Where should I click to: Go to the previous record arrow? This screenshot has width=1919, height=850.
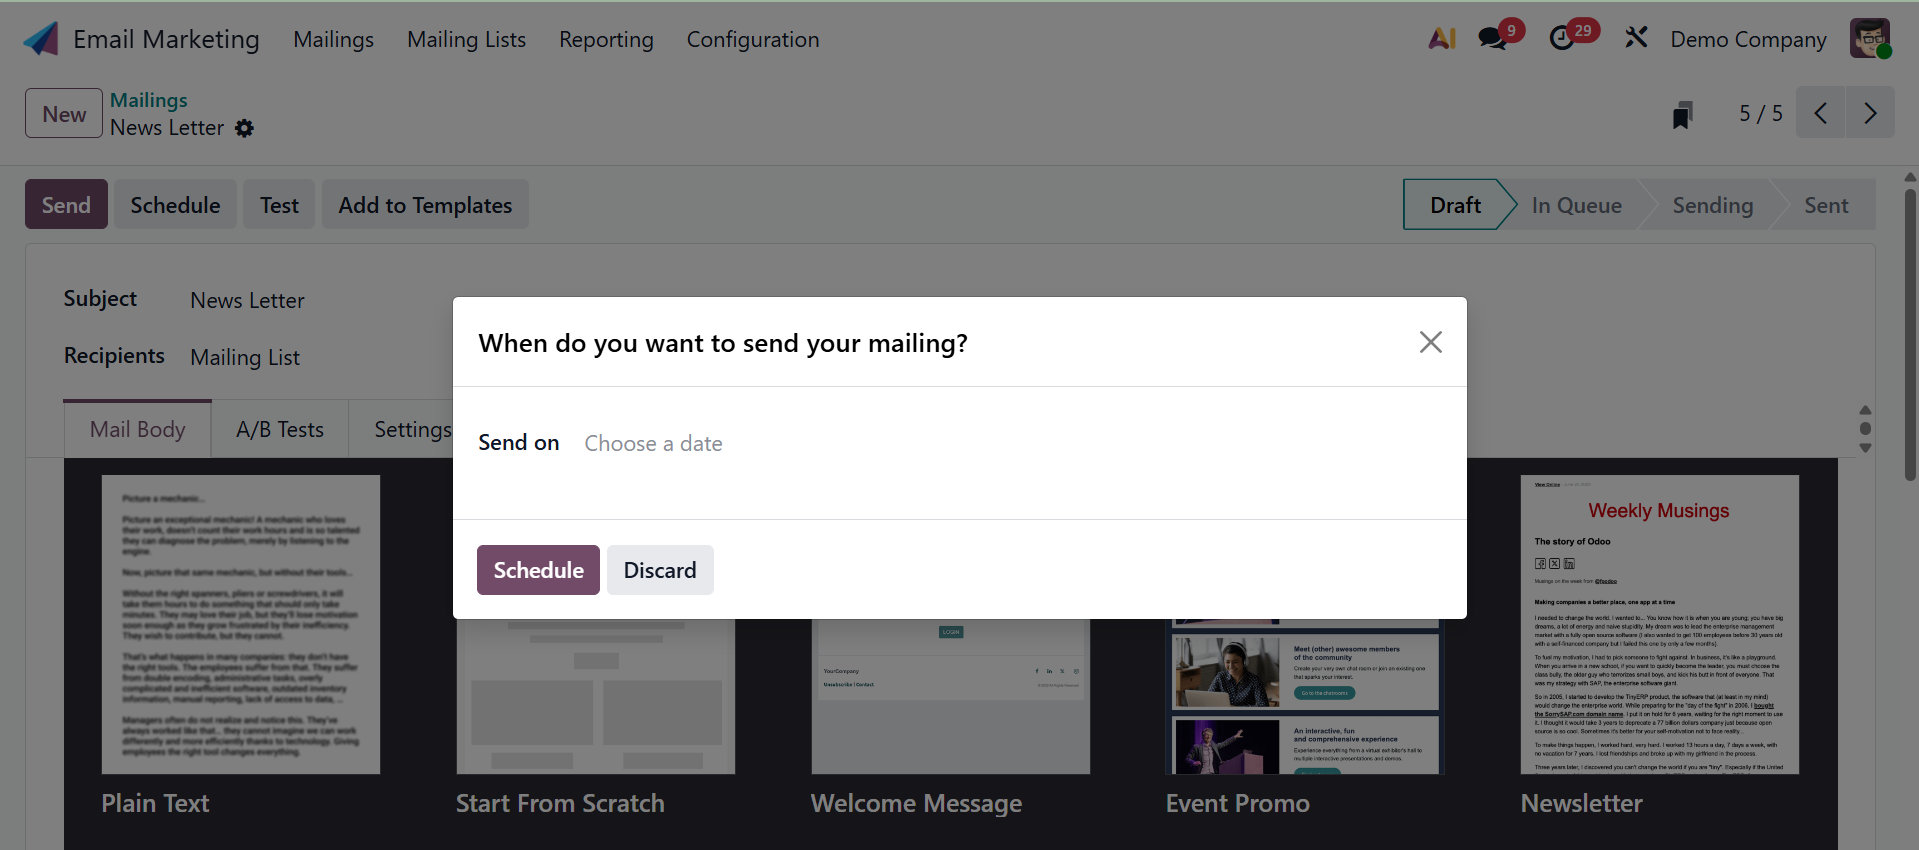click(x=1820, y=113)
